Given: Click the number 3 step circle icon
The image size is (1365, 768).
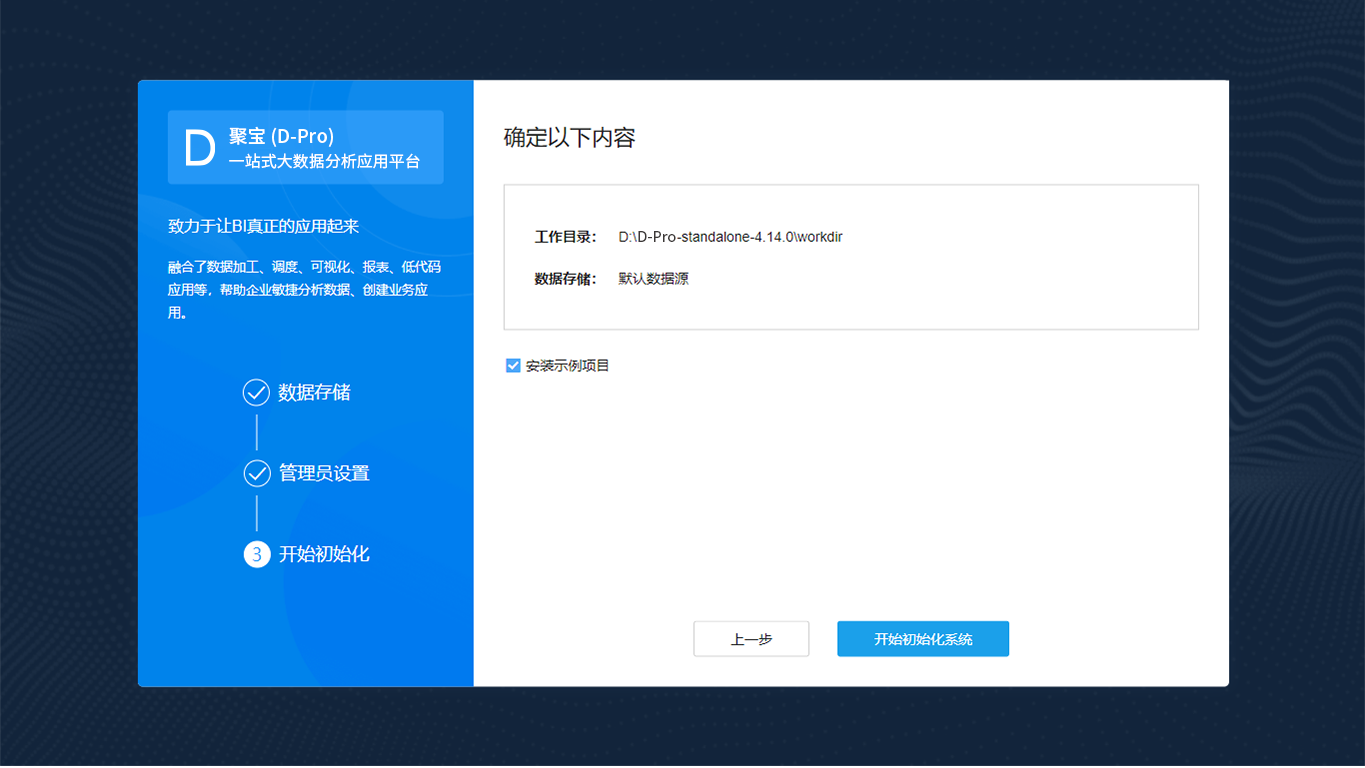Looking at the screenshot, I should [257, 554].
